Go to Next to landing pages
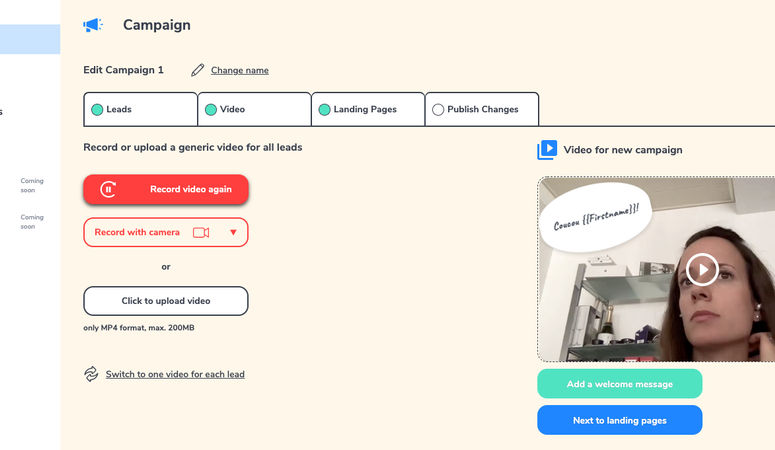The width and height of the screenshot is (775, 450). 619,420
